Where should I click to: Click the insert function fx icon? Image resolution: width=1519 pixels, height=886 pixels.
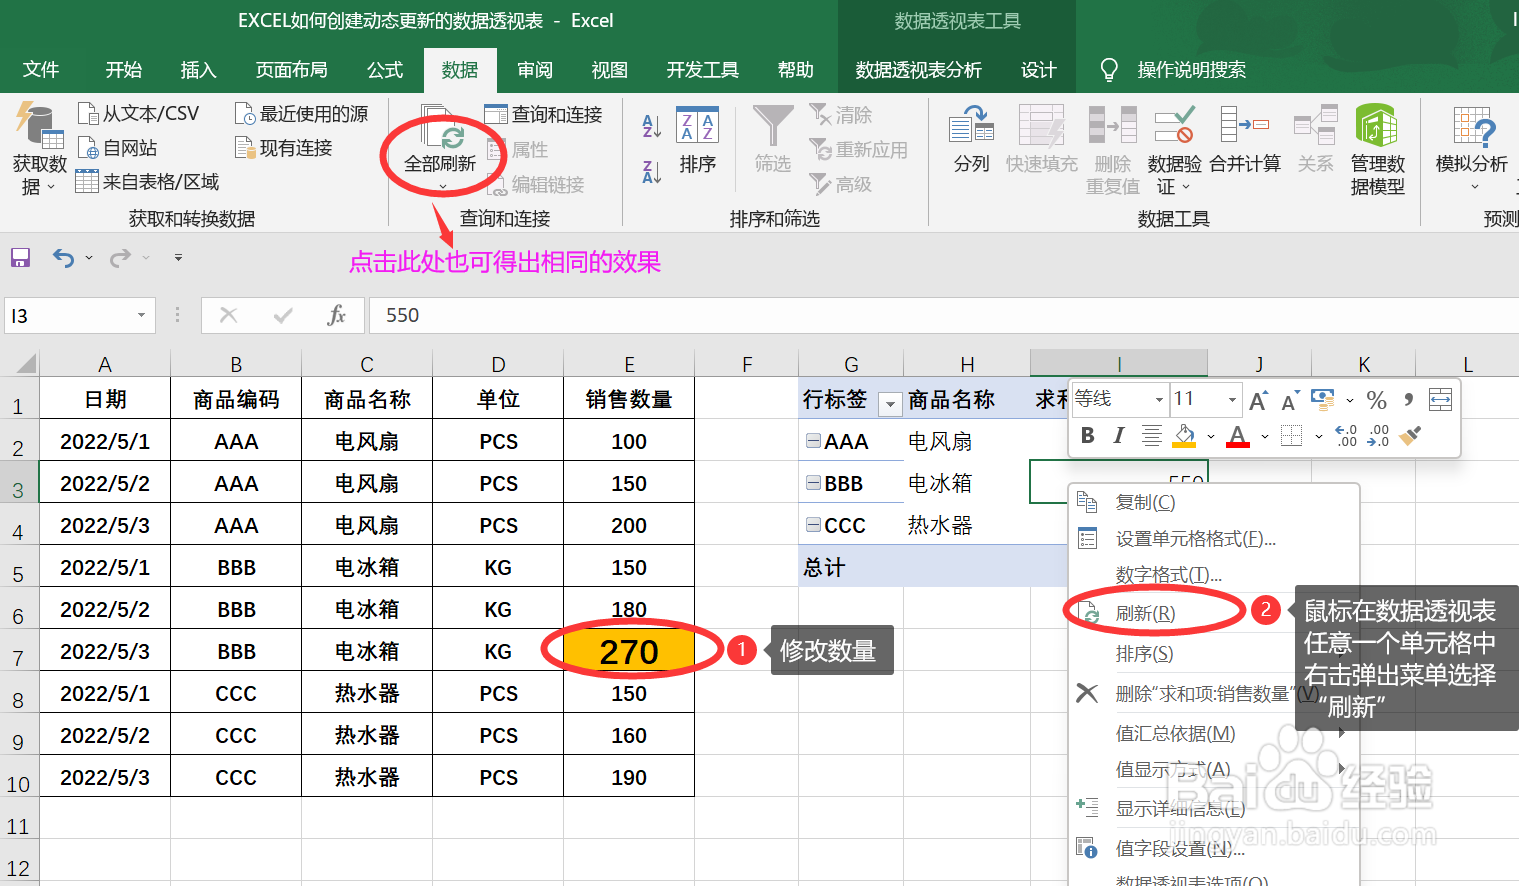[337, 315]
